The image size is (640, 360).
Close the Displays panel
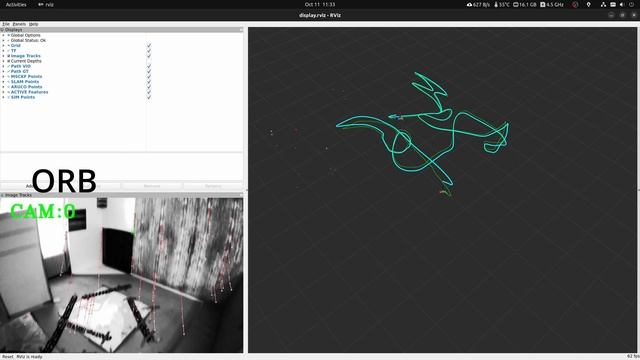pyautogui.click(x=241, y=30)
